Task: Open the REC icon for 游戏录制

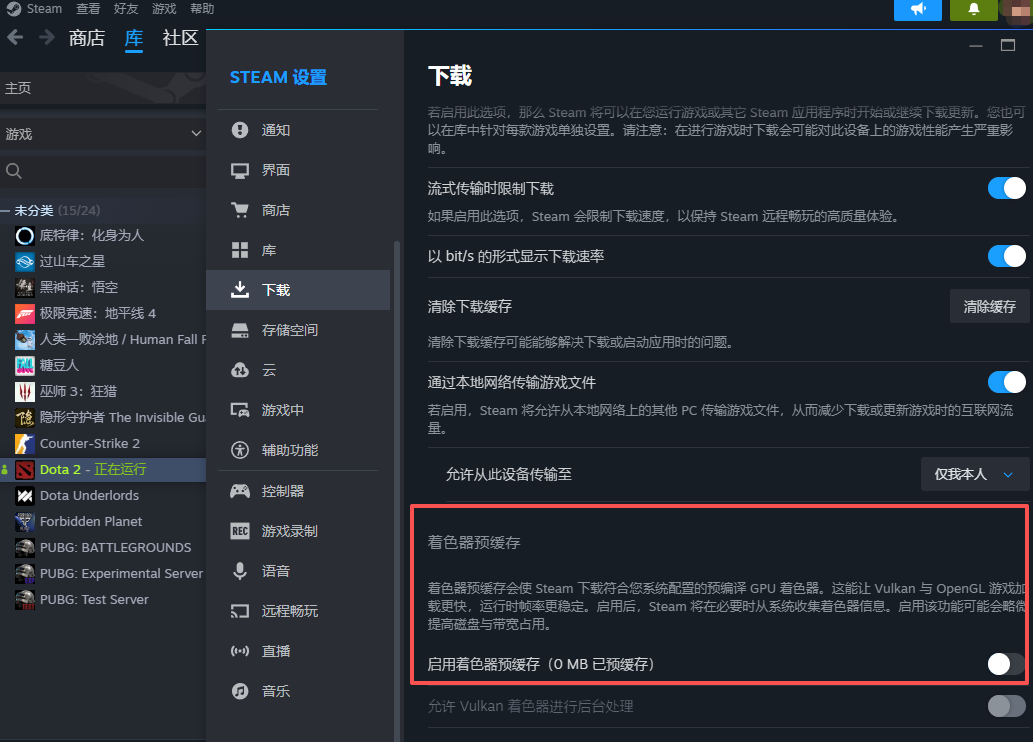Action: tap(240, 531)
